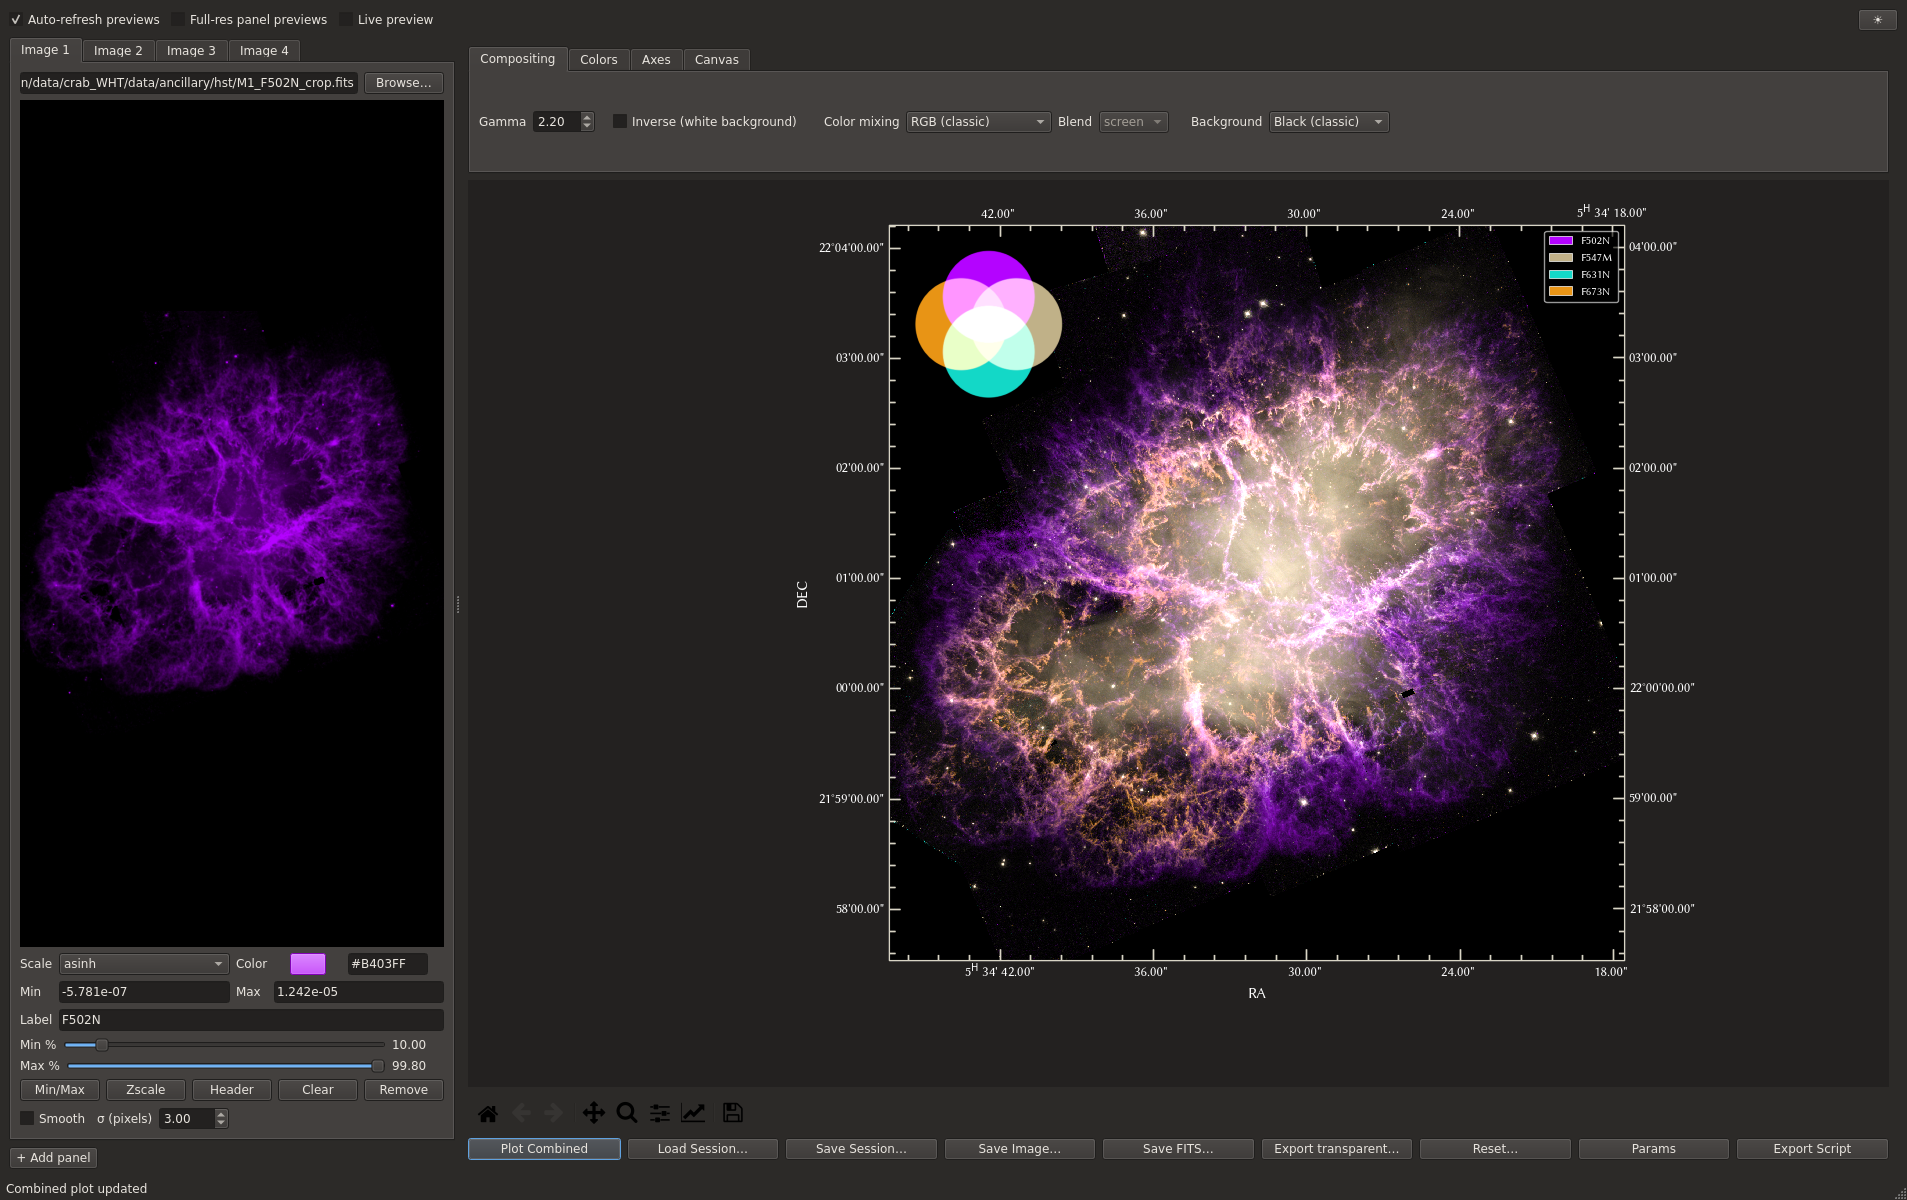1907x1200 pixels.
Task: Click the Clear button
Action: (x=318, y=1090)
